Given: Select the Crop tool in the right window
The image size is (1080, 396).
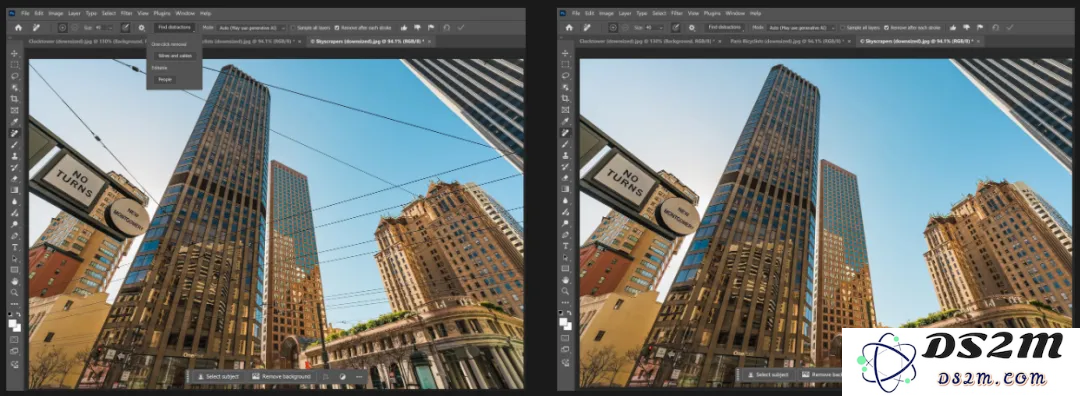Looking at the screenshot, I should [x=565, y=98].
